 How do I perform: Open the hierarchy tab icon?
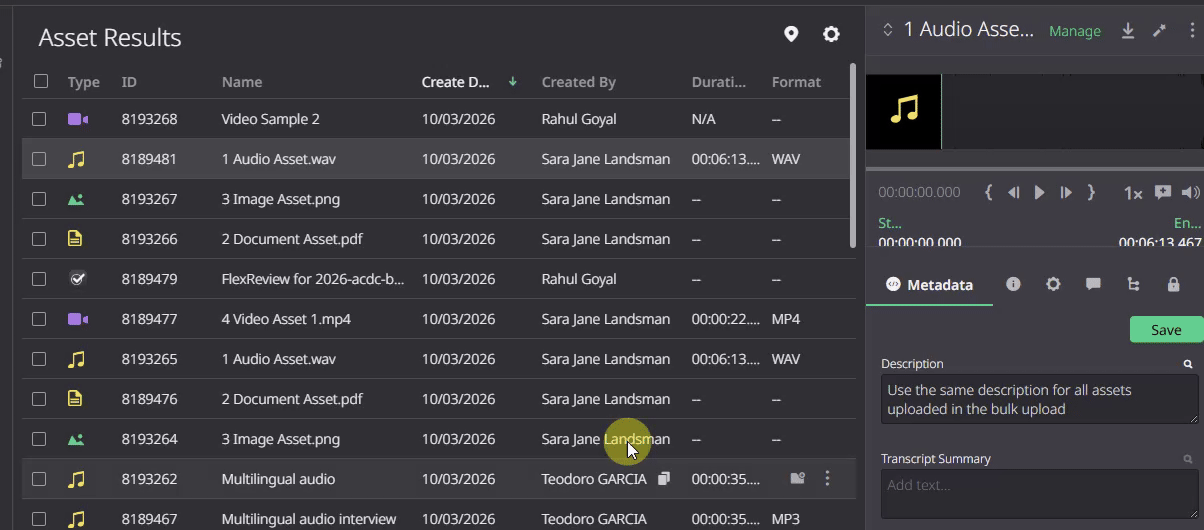pos(1133,284)
